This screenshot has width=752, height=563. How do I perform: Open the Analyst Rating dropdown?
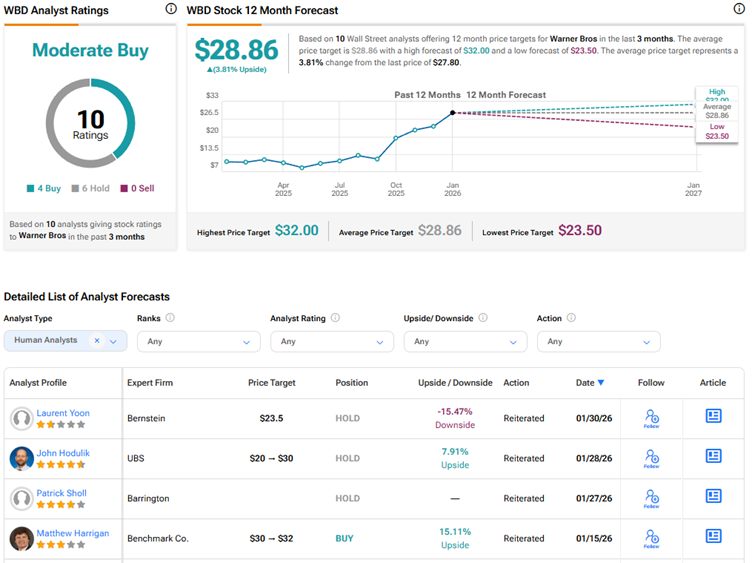[331, 341]
